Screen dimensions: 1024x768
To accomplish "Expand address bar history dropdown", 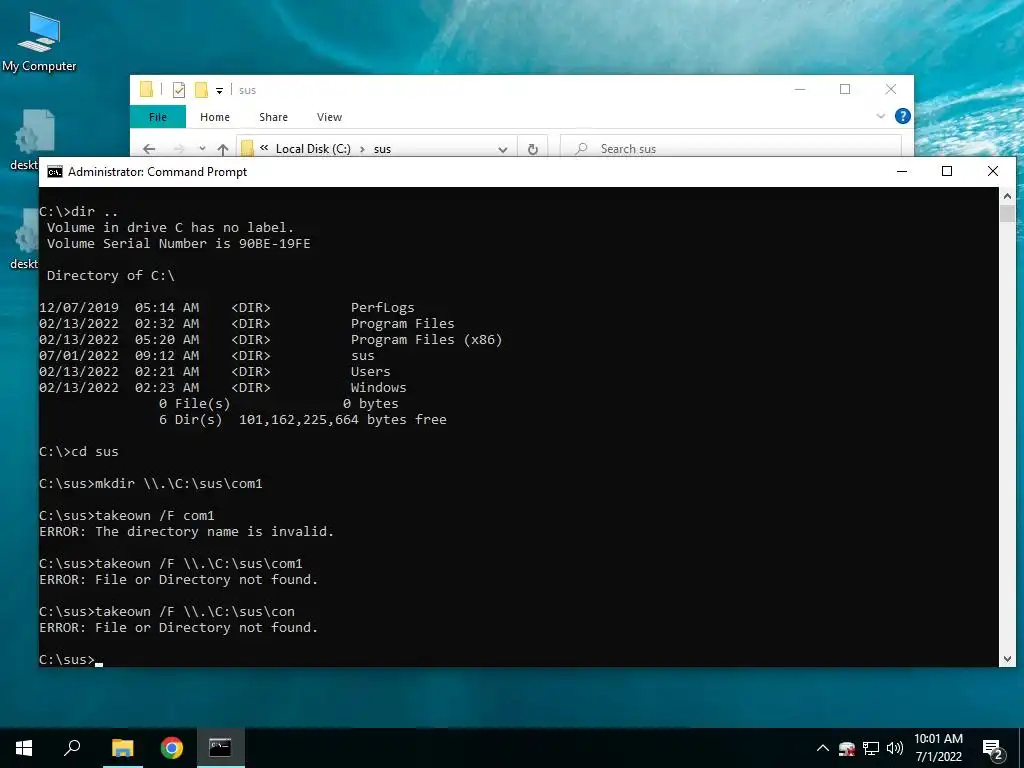I will [x=502, y=149].
